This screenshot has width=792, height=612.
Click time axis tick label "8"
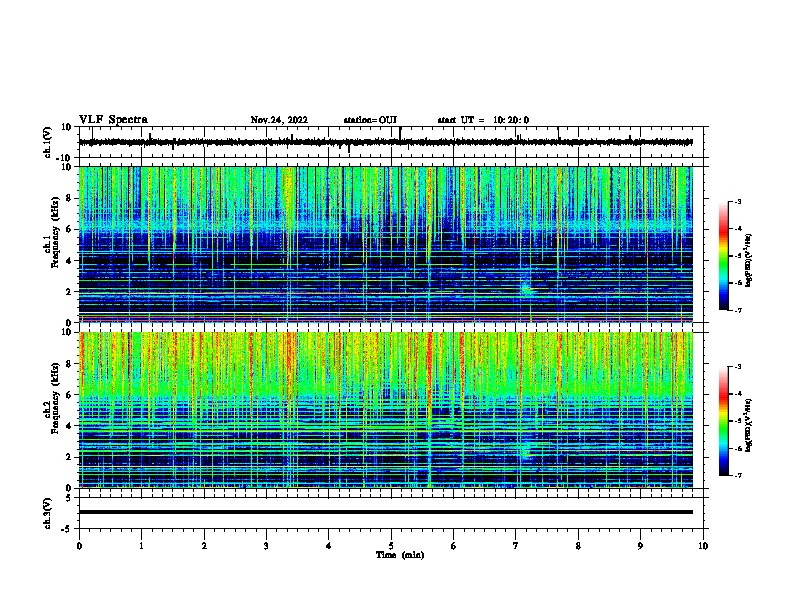pos(578,546)
